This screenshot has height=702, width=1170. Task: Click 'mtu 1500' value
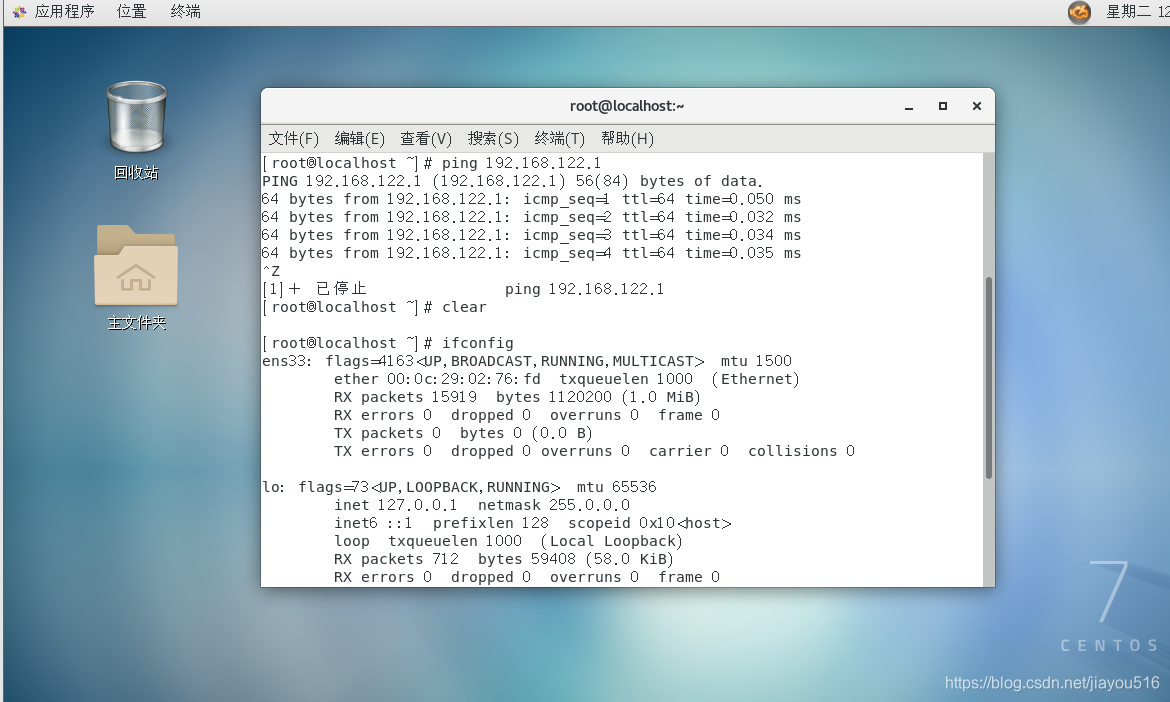[x=756, y=361]
